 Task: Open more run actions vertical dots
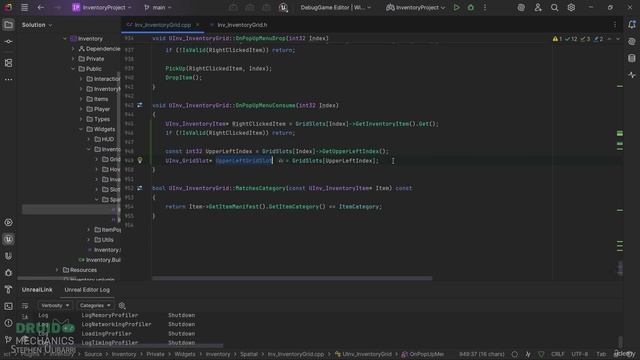click(x=485, y=7)
